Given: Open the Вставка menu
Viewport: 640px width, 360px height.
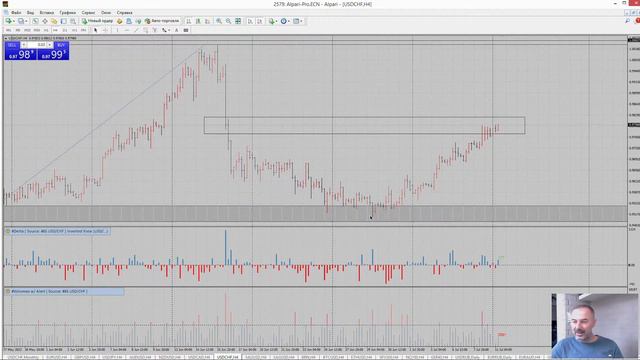Looking at the screenshot, I should click(x=47, y=13).
